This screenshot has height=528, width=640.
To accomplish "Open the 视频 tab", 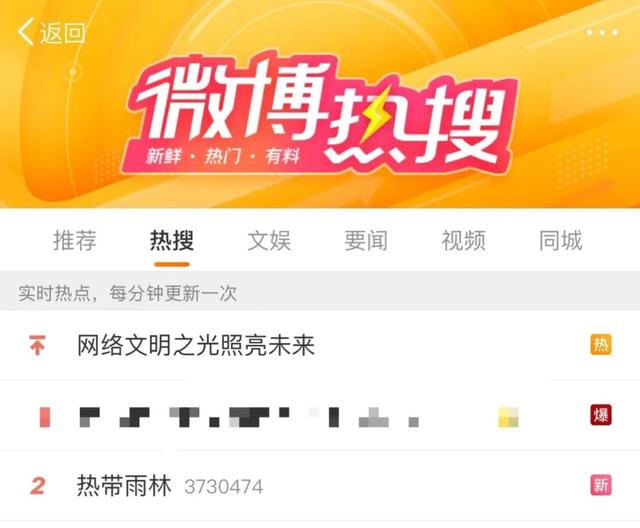I will 464,240.
